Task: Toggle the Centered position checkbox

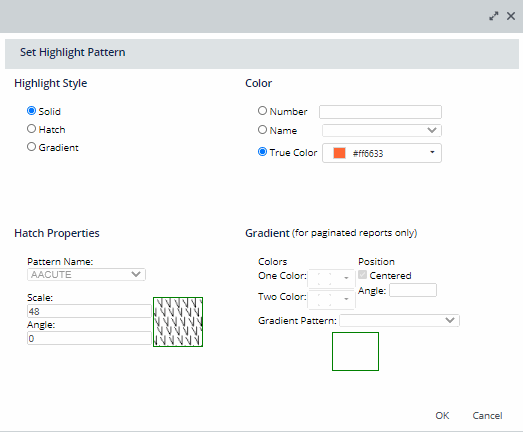Action: [363, 275]
